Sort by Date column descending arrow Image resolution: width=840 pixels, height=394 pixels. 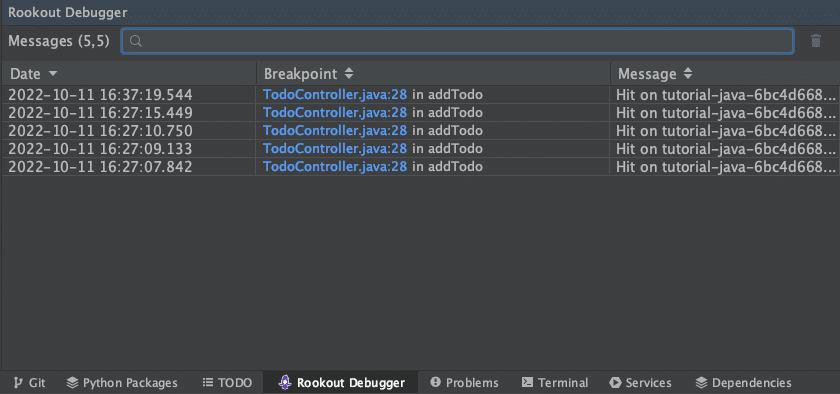pos(52,73)
